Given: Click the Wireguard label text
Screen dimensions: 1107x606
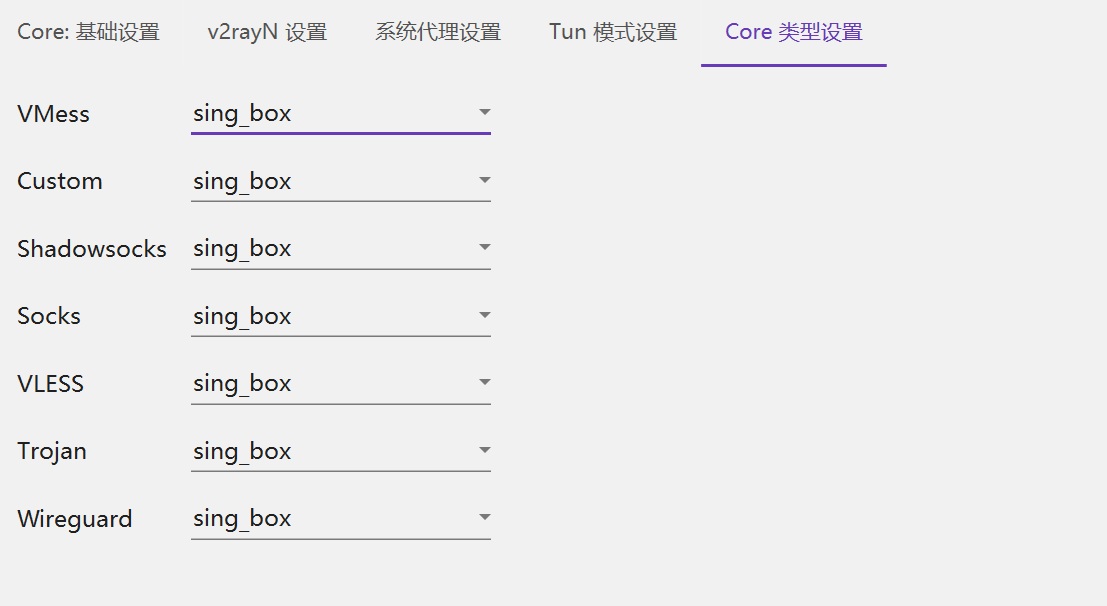Looking at the screenshot, I should pyautogui.click(x=75, y=519).
